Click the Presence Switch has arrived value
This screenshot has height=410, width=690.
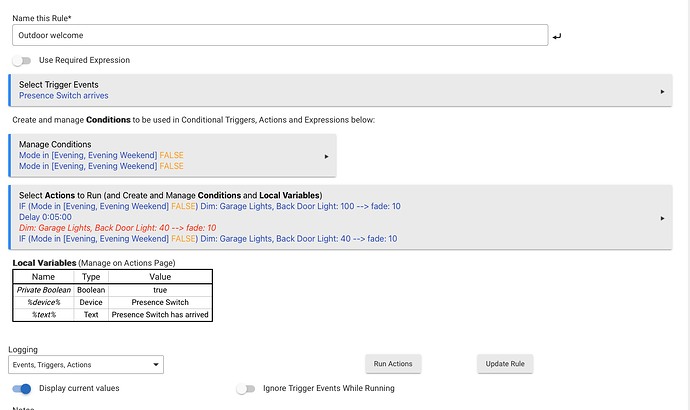coord(160,315)
